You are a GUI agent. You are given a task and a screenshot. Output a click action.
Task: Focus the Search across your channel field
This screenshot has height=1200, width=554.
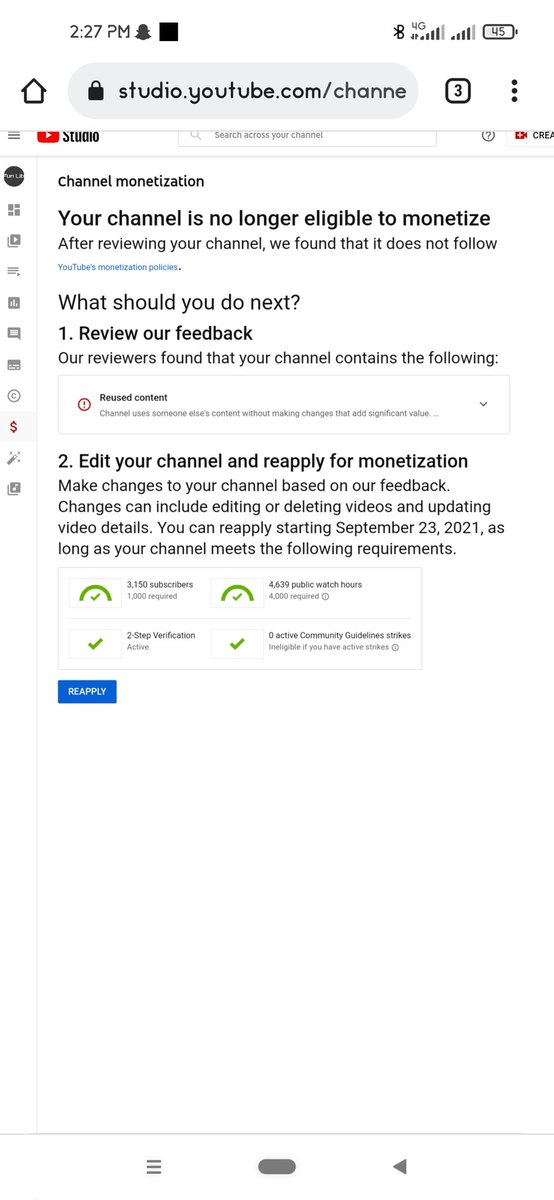(x=307, y=135)
